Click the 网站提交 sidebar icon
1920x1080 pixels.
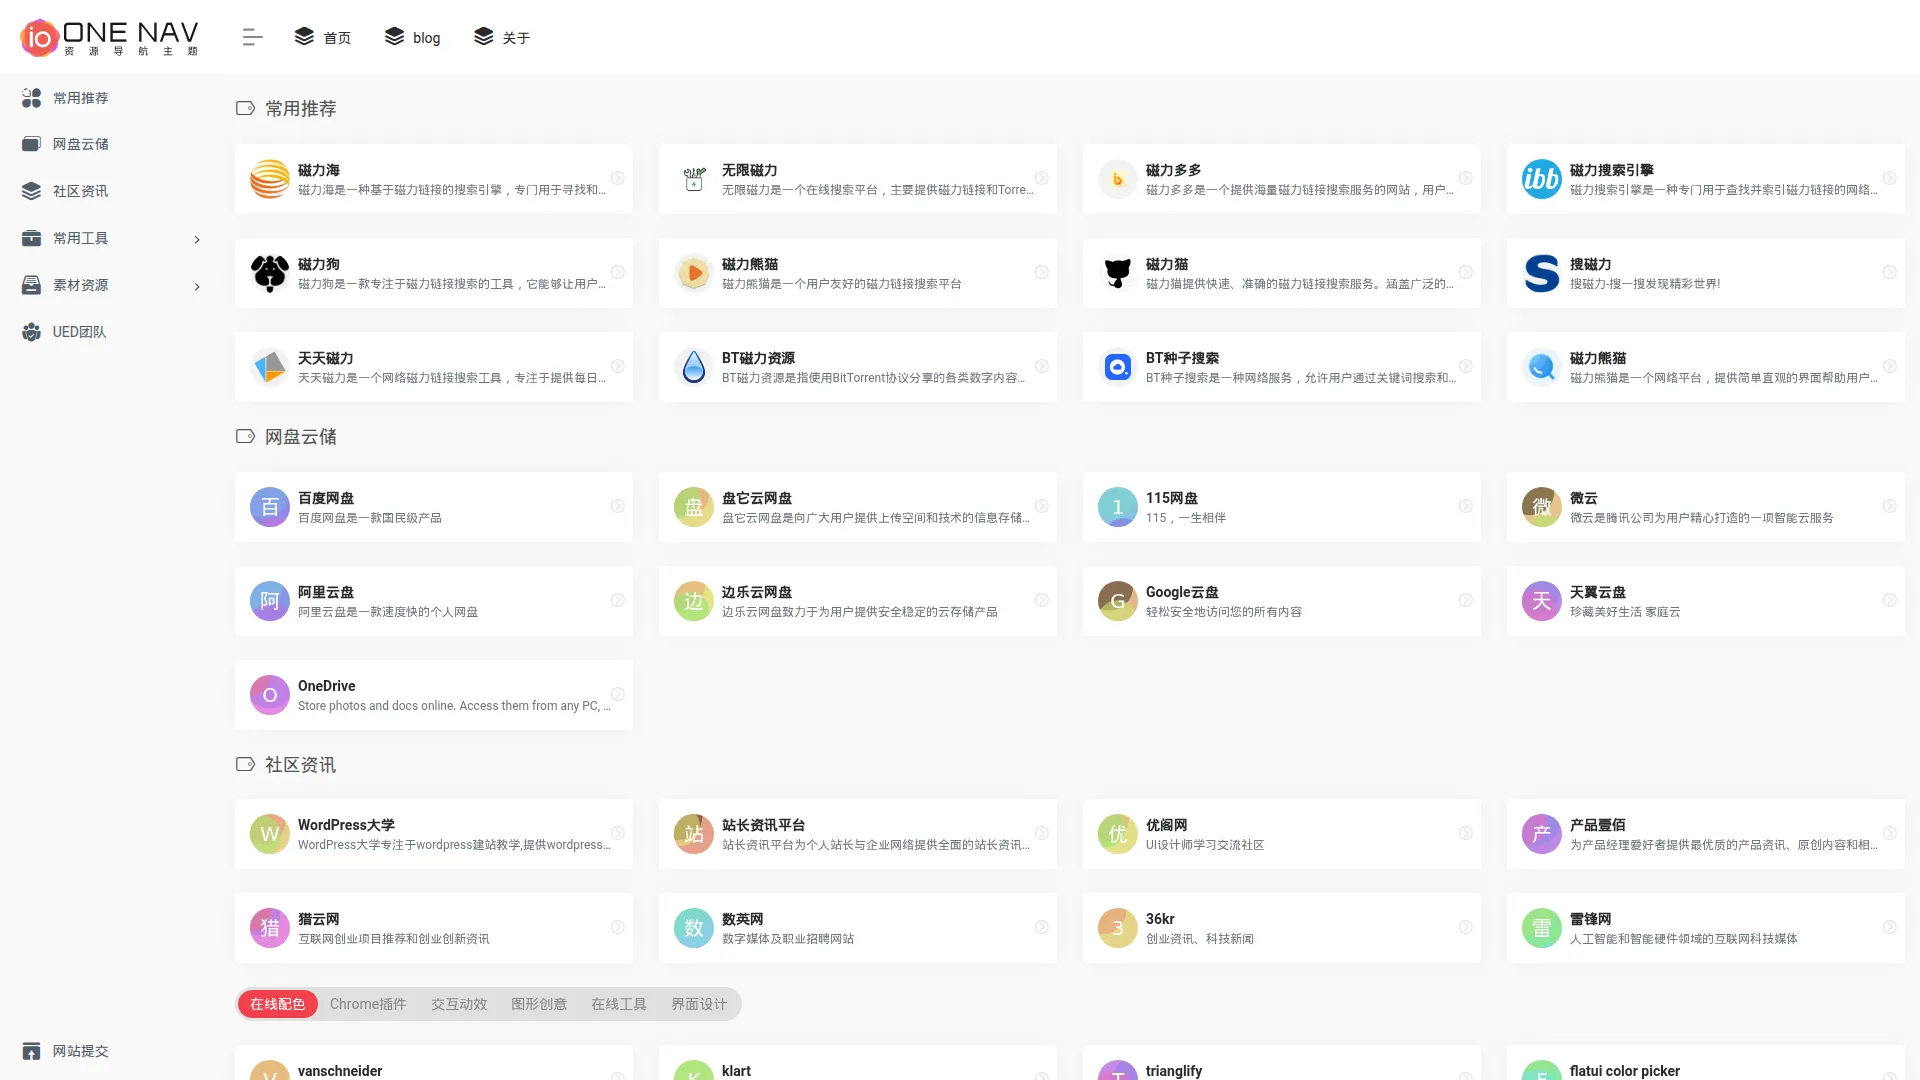tap(32, 1051)
